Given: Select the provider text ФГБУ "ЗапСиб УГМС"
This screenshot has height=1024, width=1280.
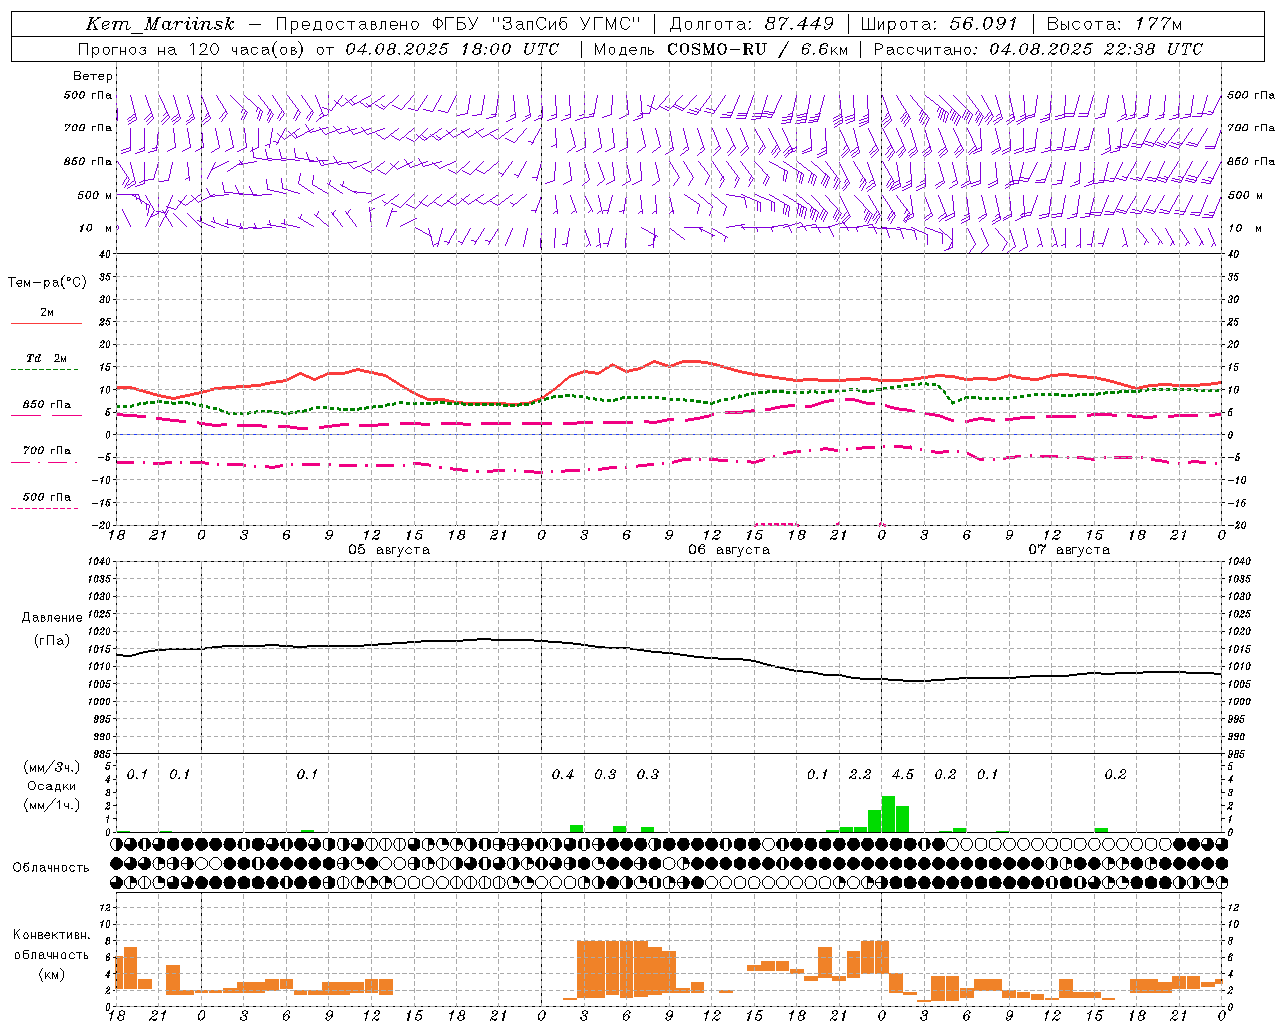Looking at the screenshot, I should [536, 23].
